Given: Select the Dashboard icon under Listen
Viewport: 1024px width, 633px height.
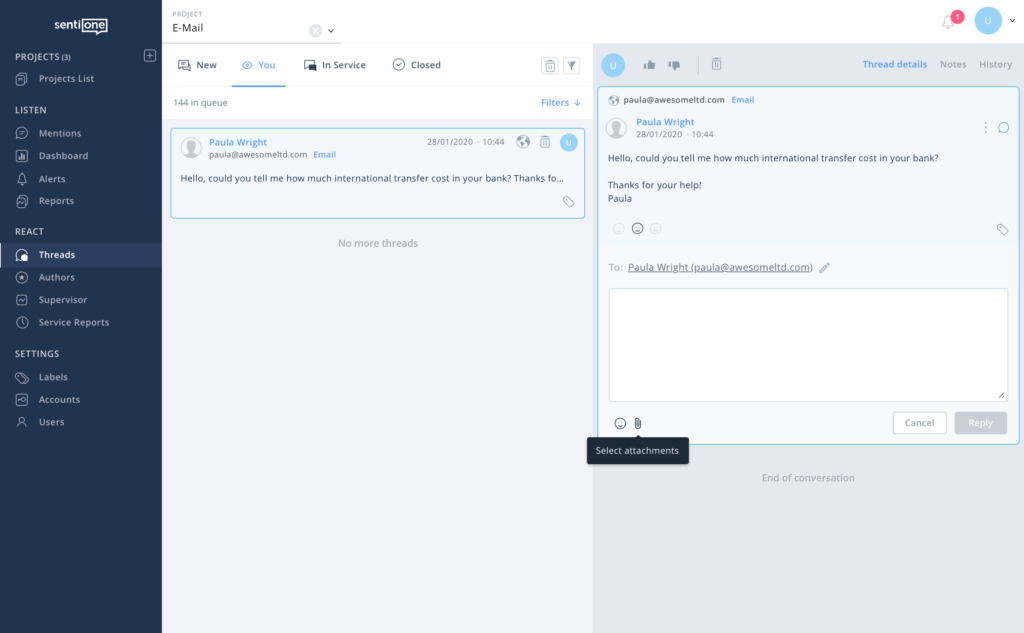Looking at the screenshot, I should pyautogui.click(x=20, y=154).
